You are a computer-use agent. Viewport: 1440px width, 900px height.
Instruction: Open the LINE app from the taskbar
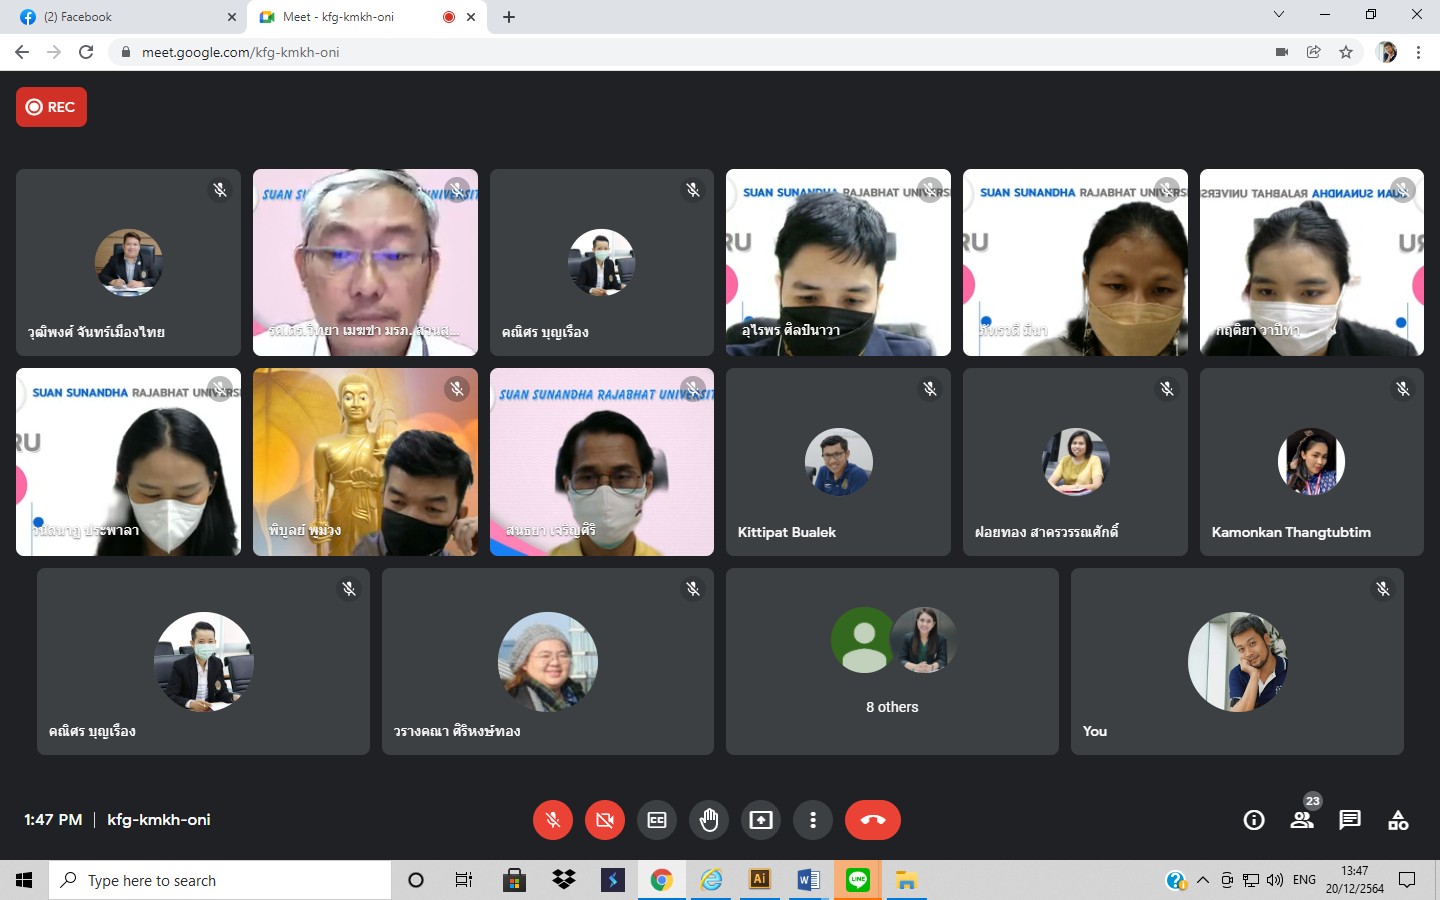coord(858,880)
